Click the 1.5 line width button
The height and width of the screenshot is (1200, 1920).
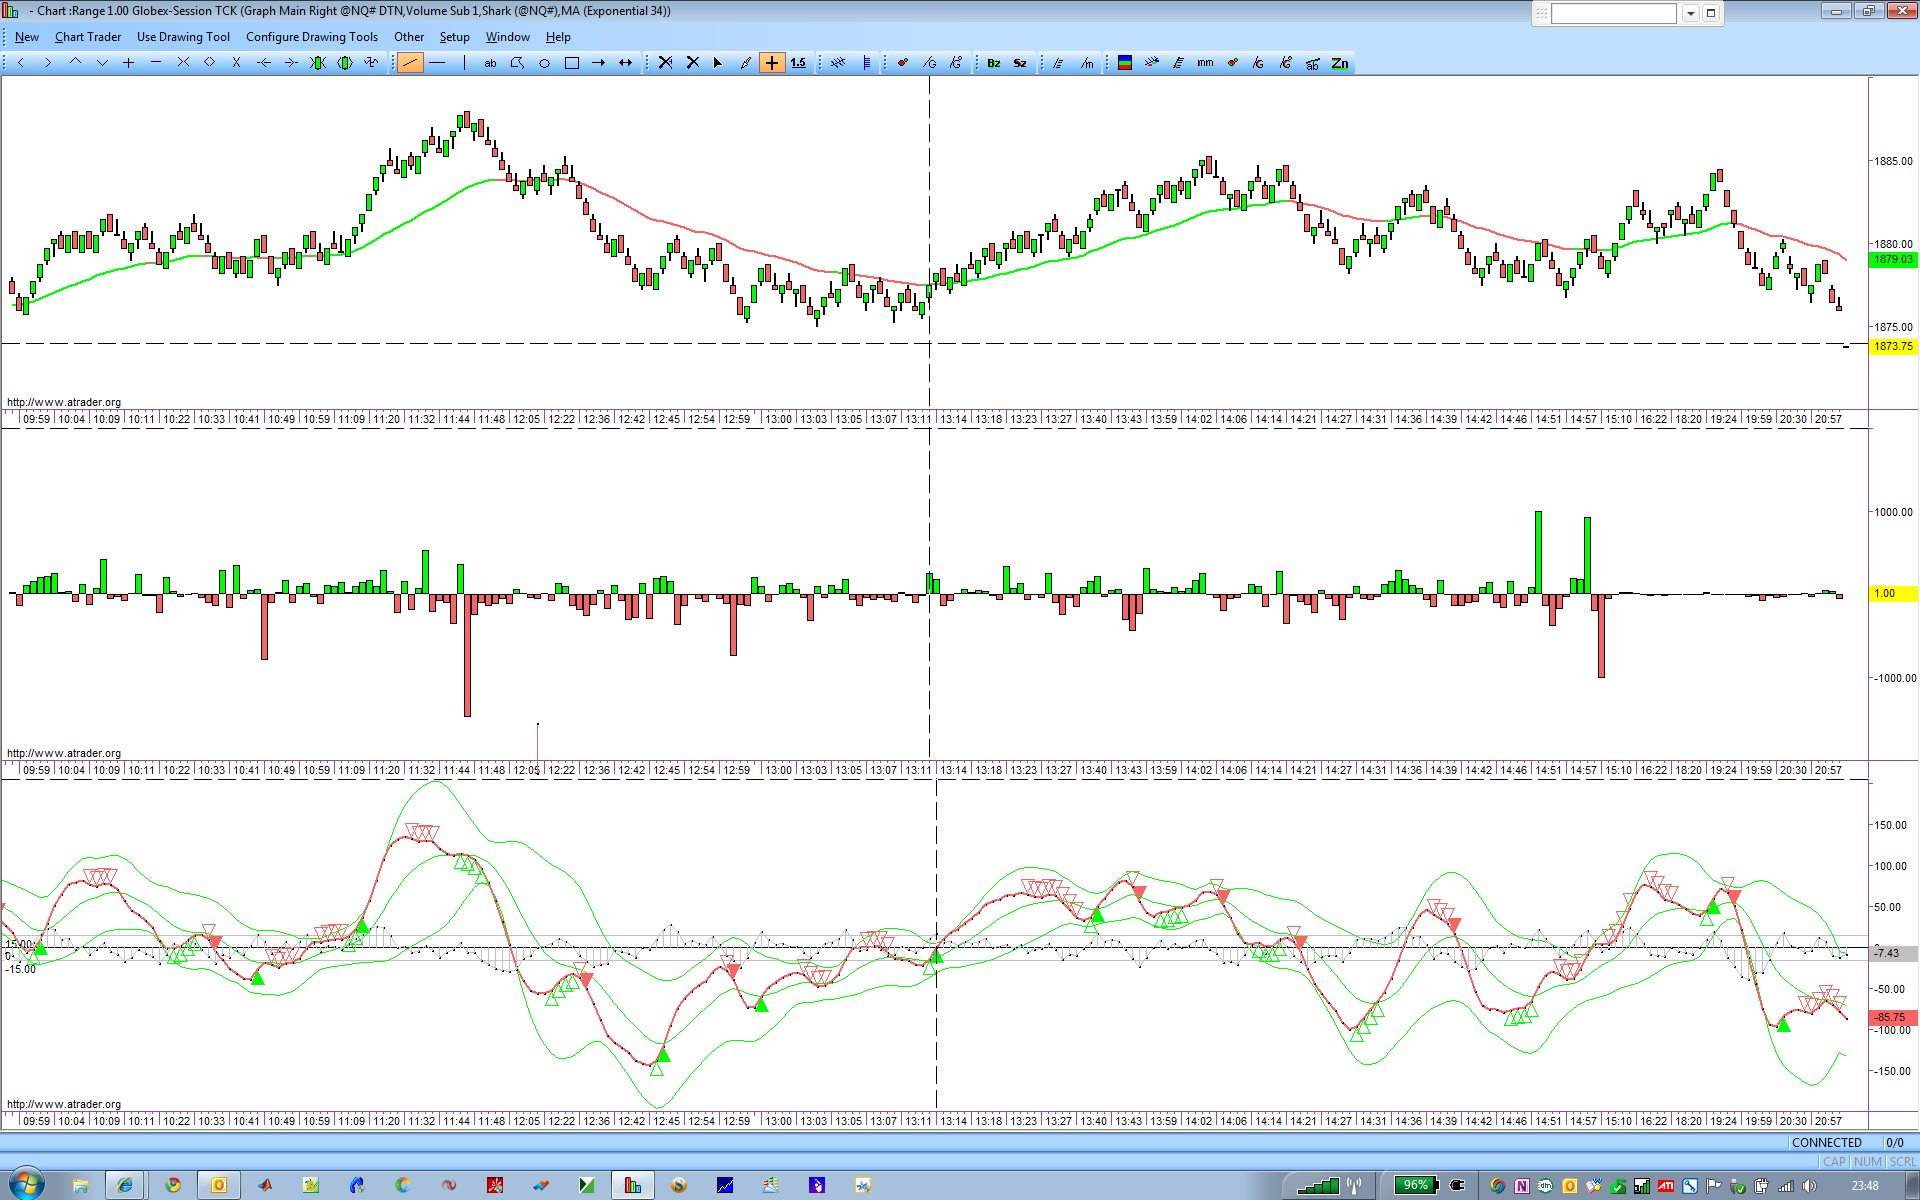pyautogui.click(x=798, y=63)
